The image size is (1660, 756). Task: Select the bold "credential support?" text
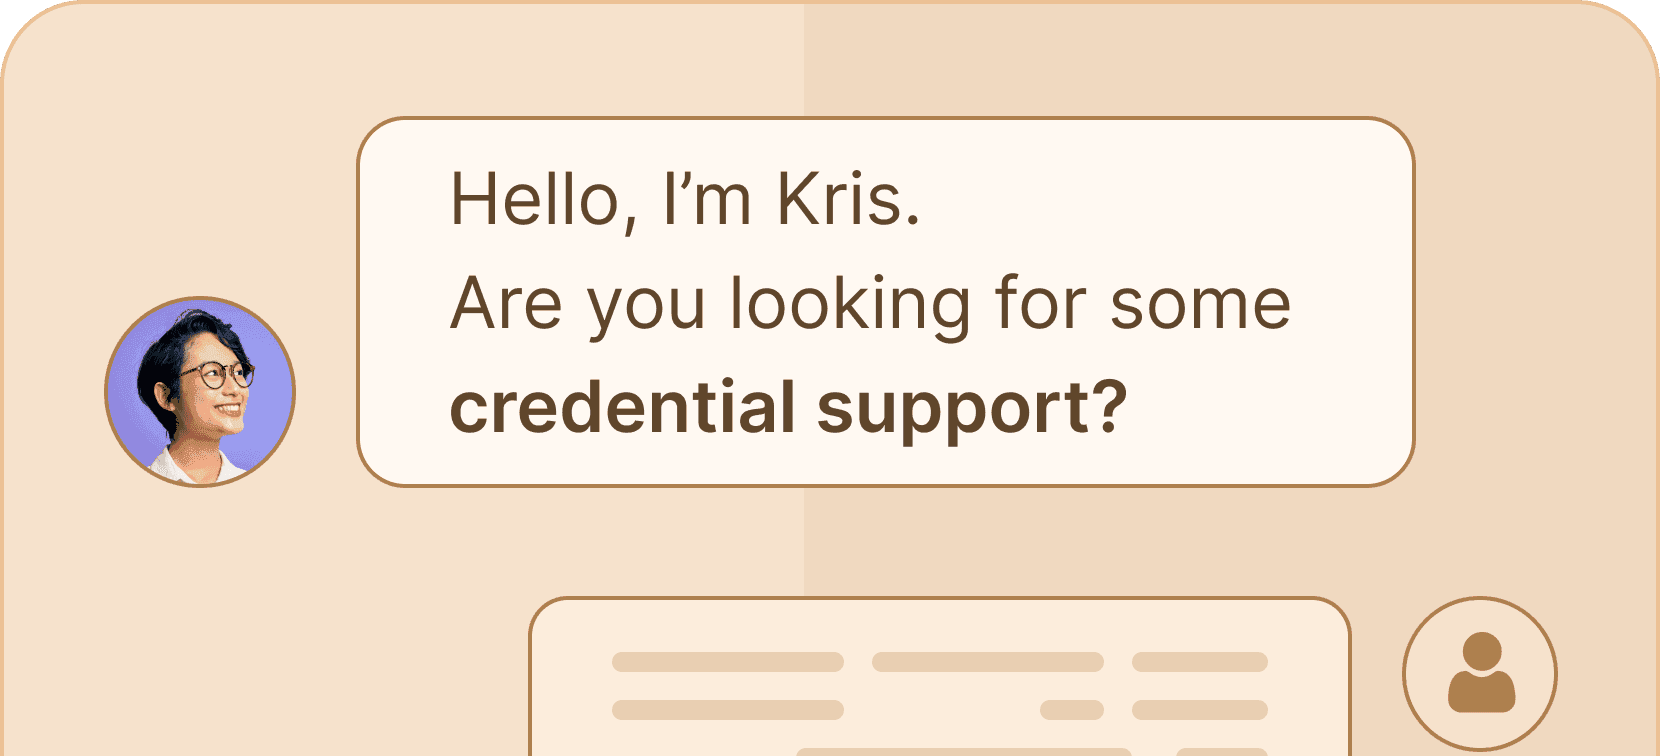(788, 408)
